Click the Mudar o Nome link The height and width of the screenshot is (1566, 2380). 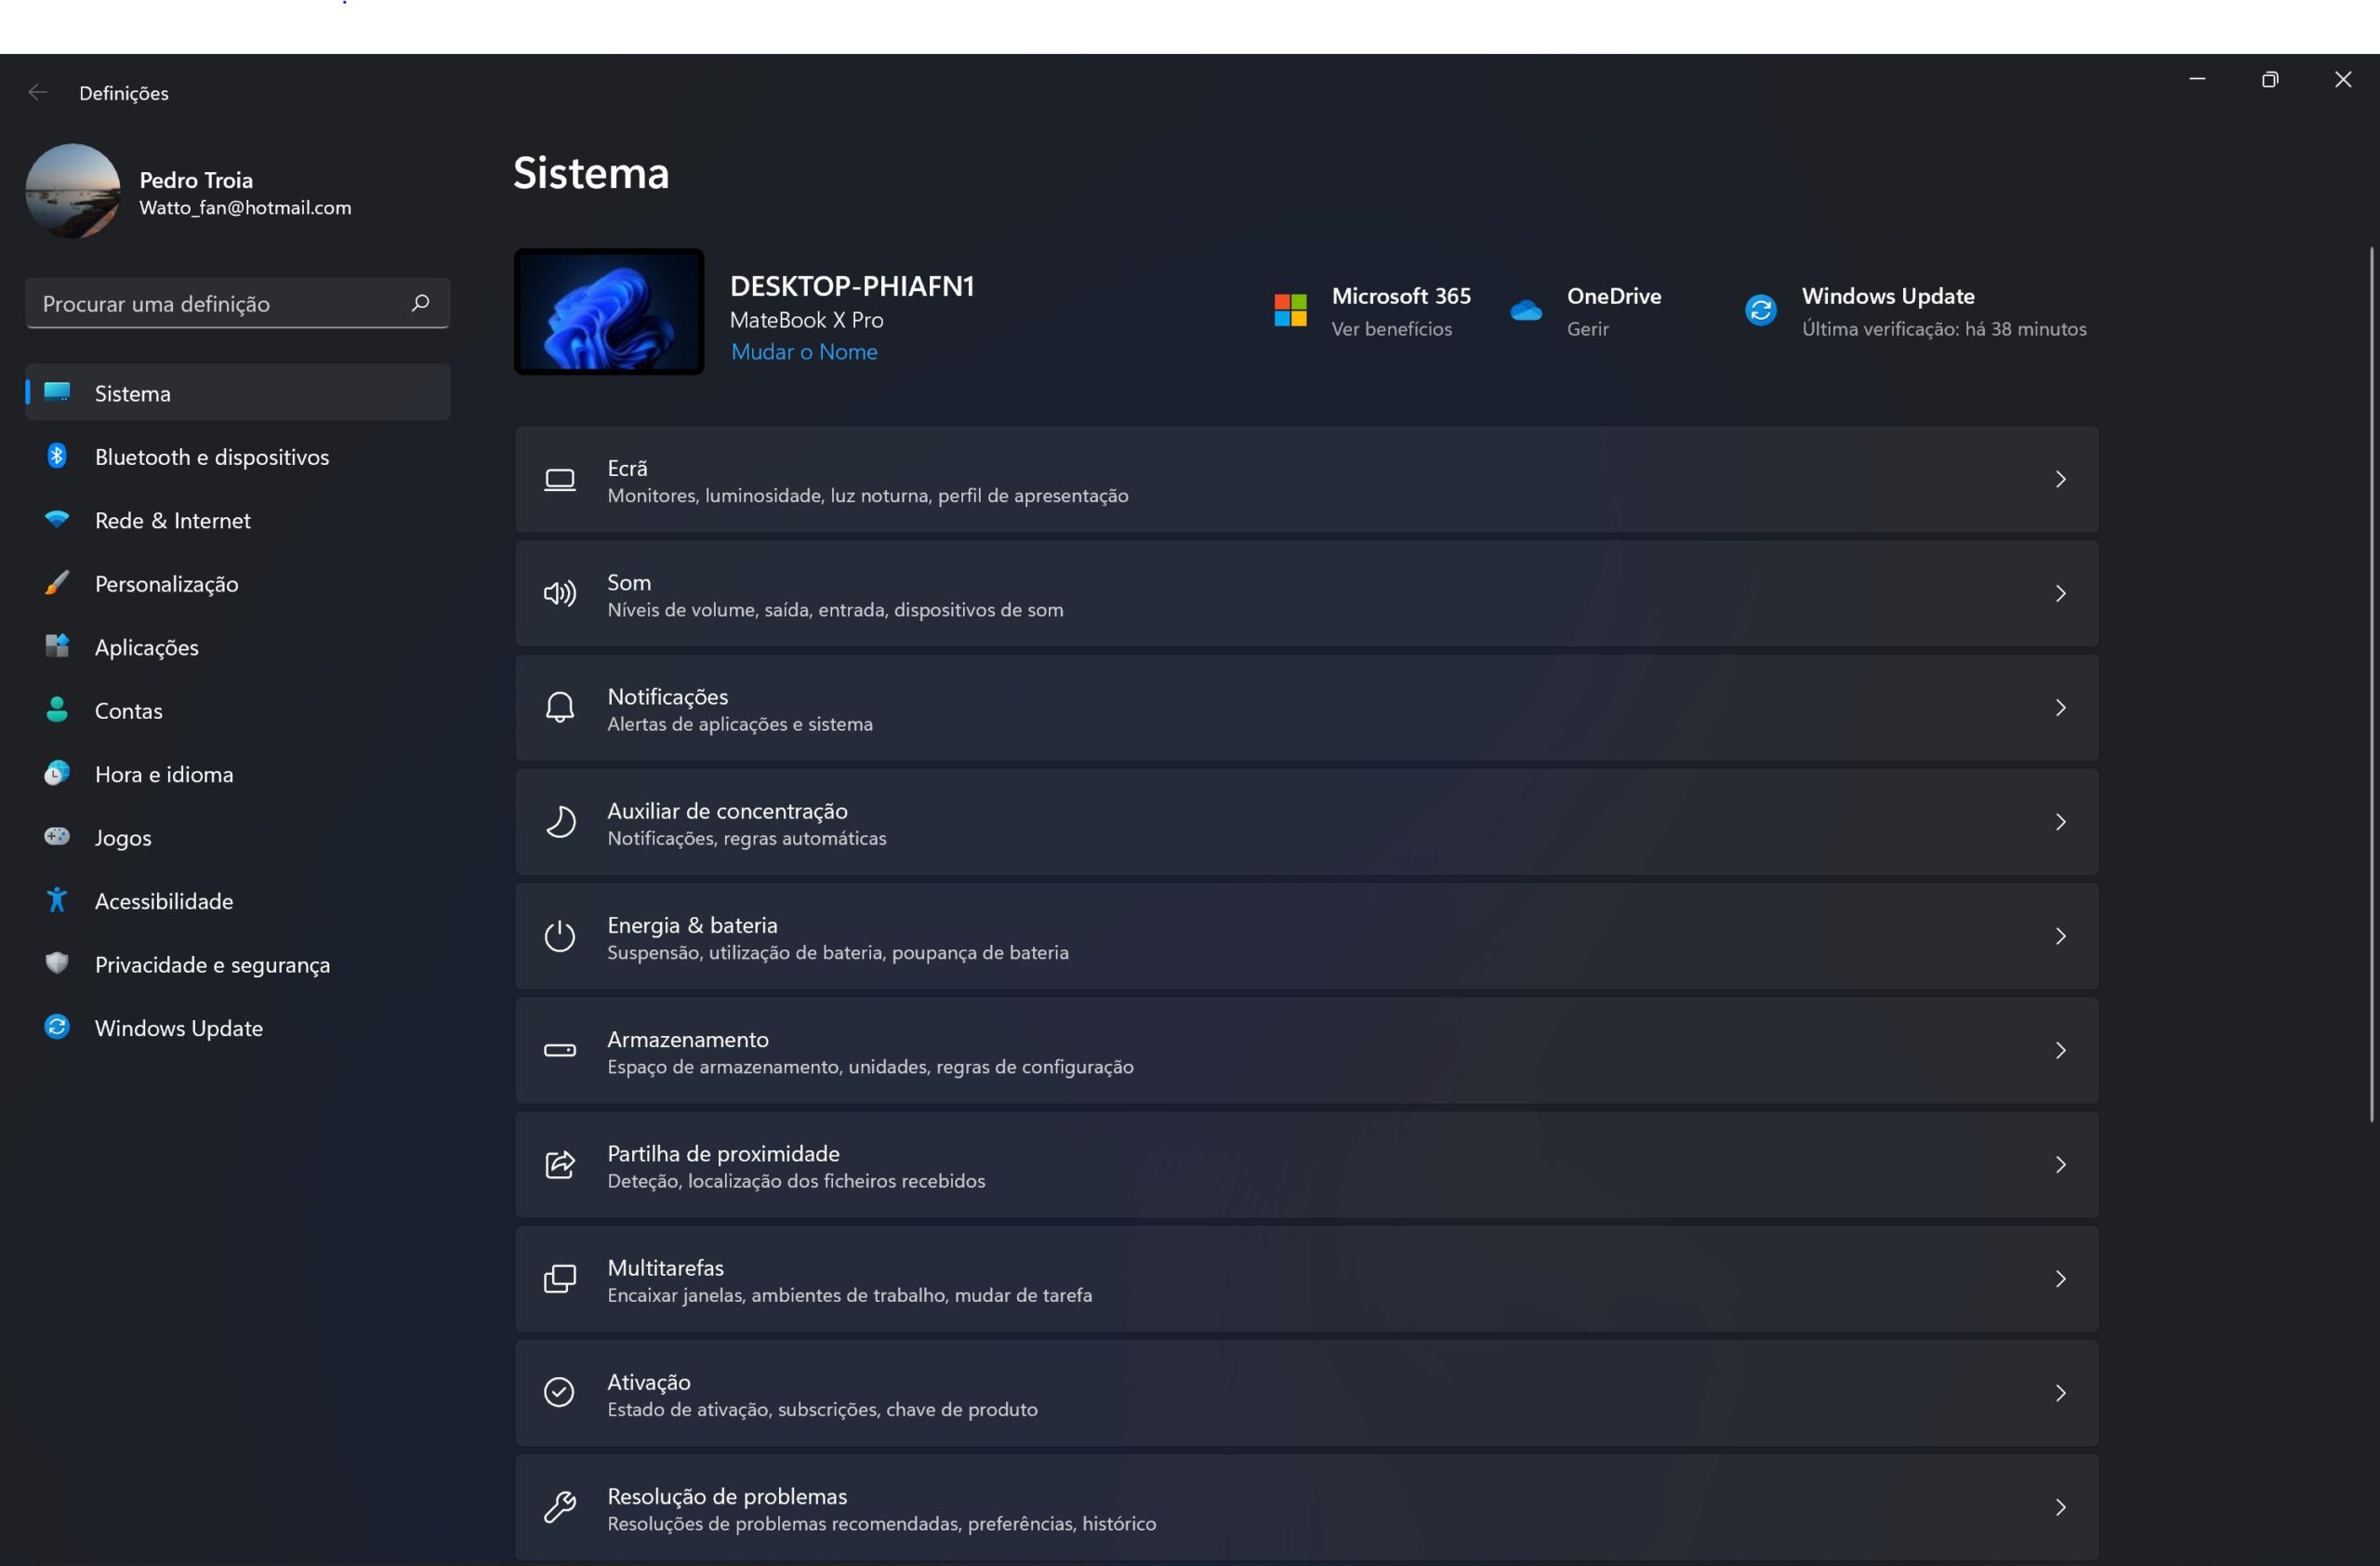[804, 352]
